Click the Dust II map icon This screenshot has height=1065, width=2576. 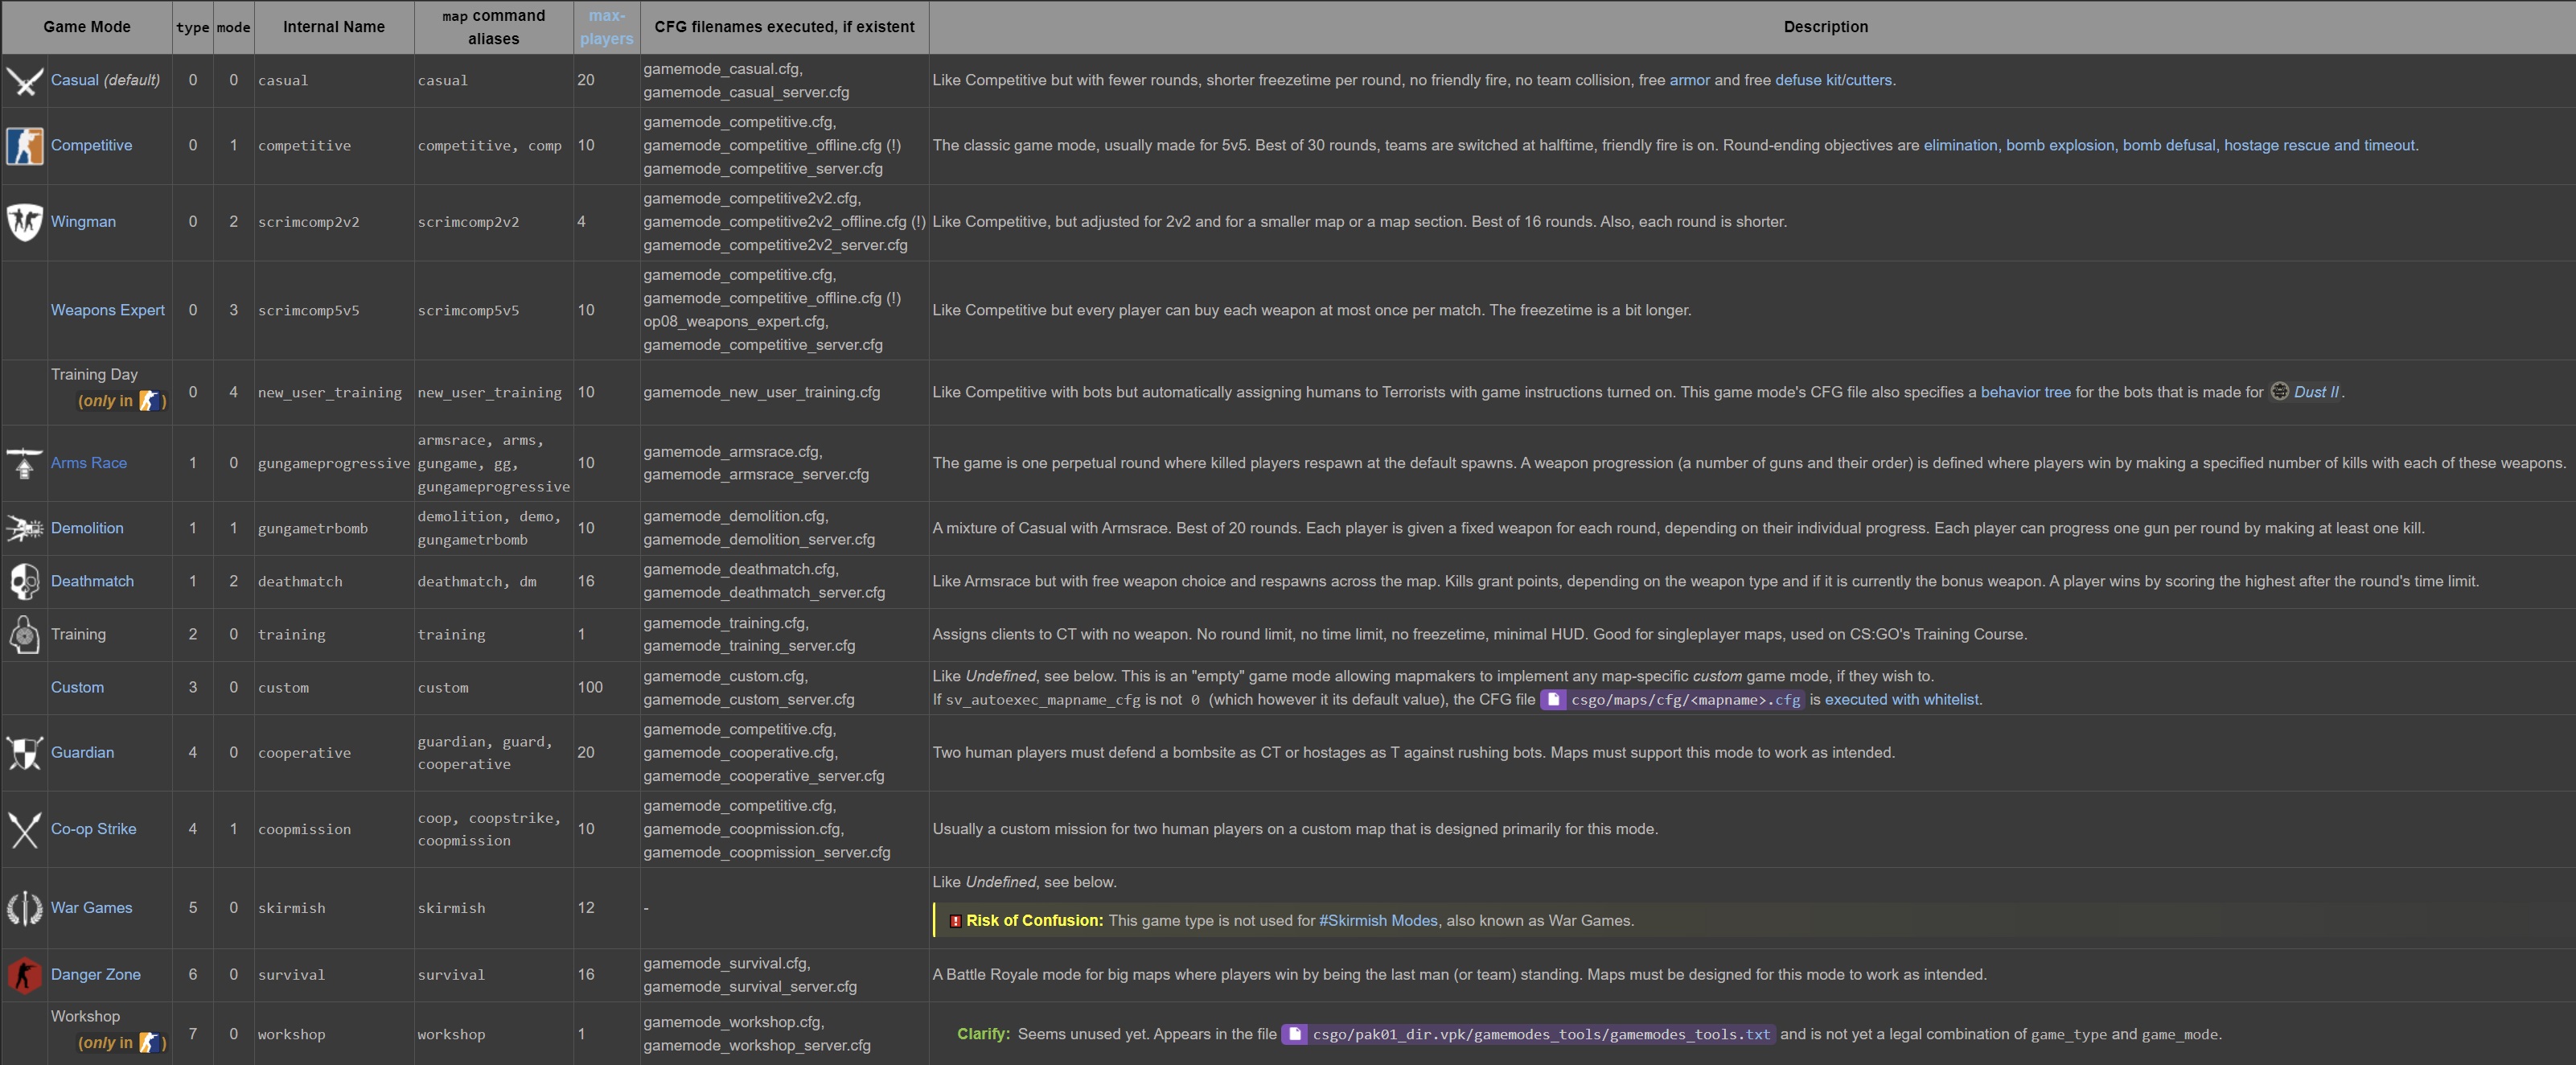2279,391
